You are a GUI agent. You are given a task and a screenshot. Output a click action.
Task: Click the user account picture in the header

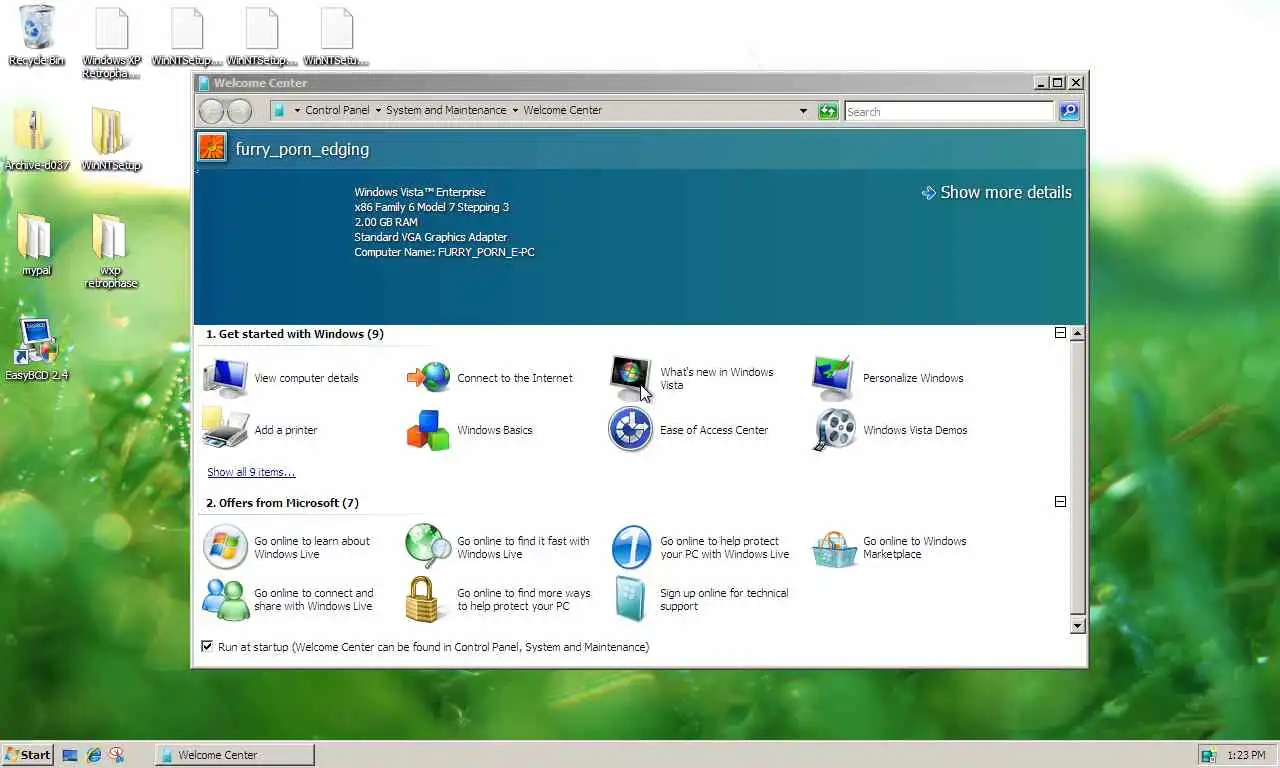pos(212,148)
